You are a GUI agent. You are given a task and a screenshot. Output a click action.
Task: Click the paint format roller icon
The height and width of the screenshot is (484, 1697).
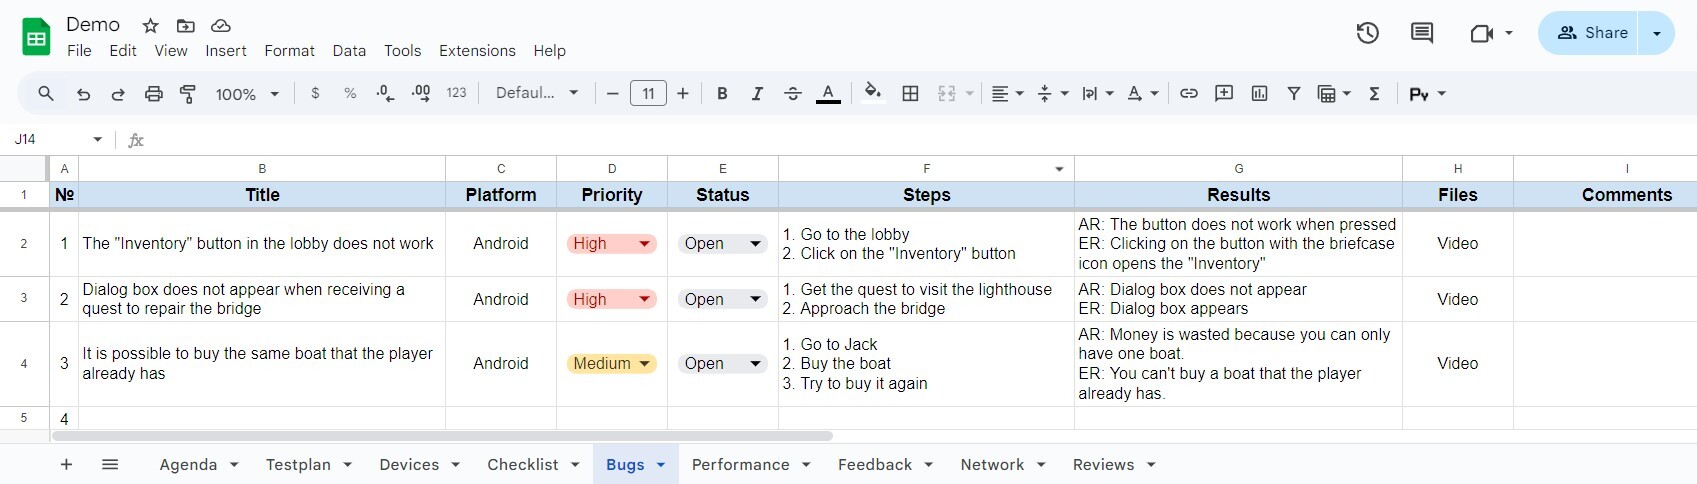[x=188, y=94]
